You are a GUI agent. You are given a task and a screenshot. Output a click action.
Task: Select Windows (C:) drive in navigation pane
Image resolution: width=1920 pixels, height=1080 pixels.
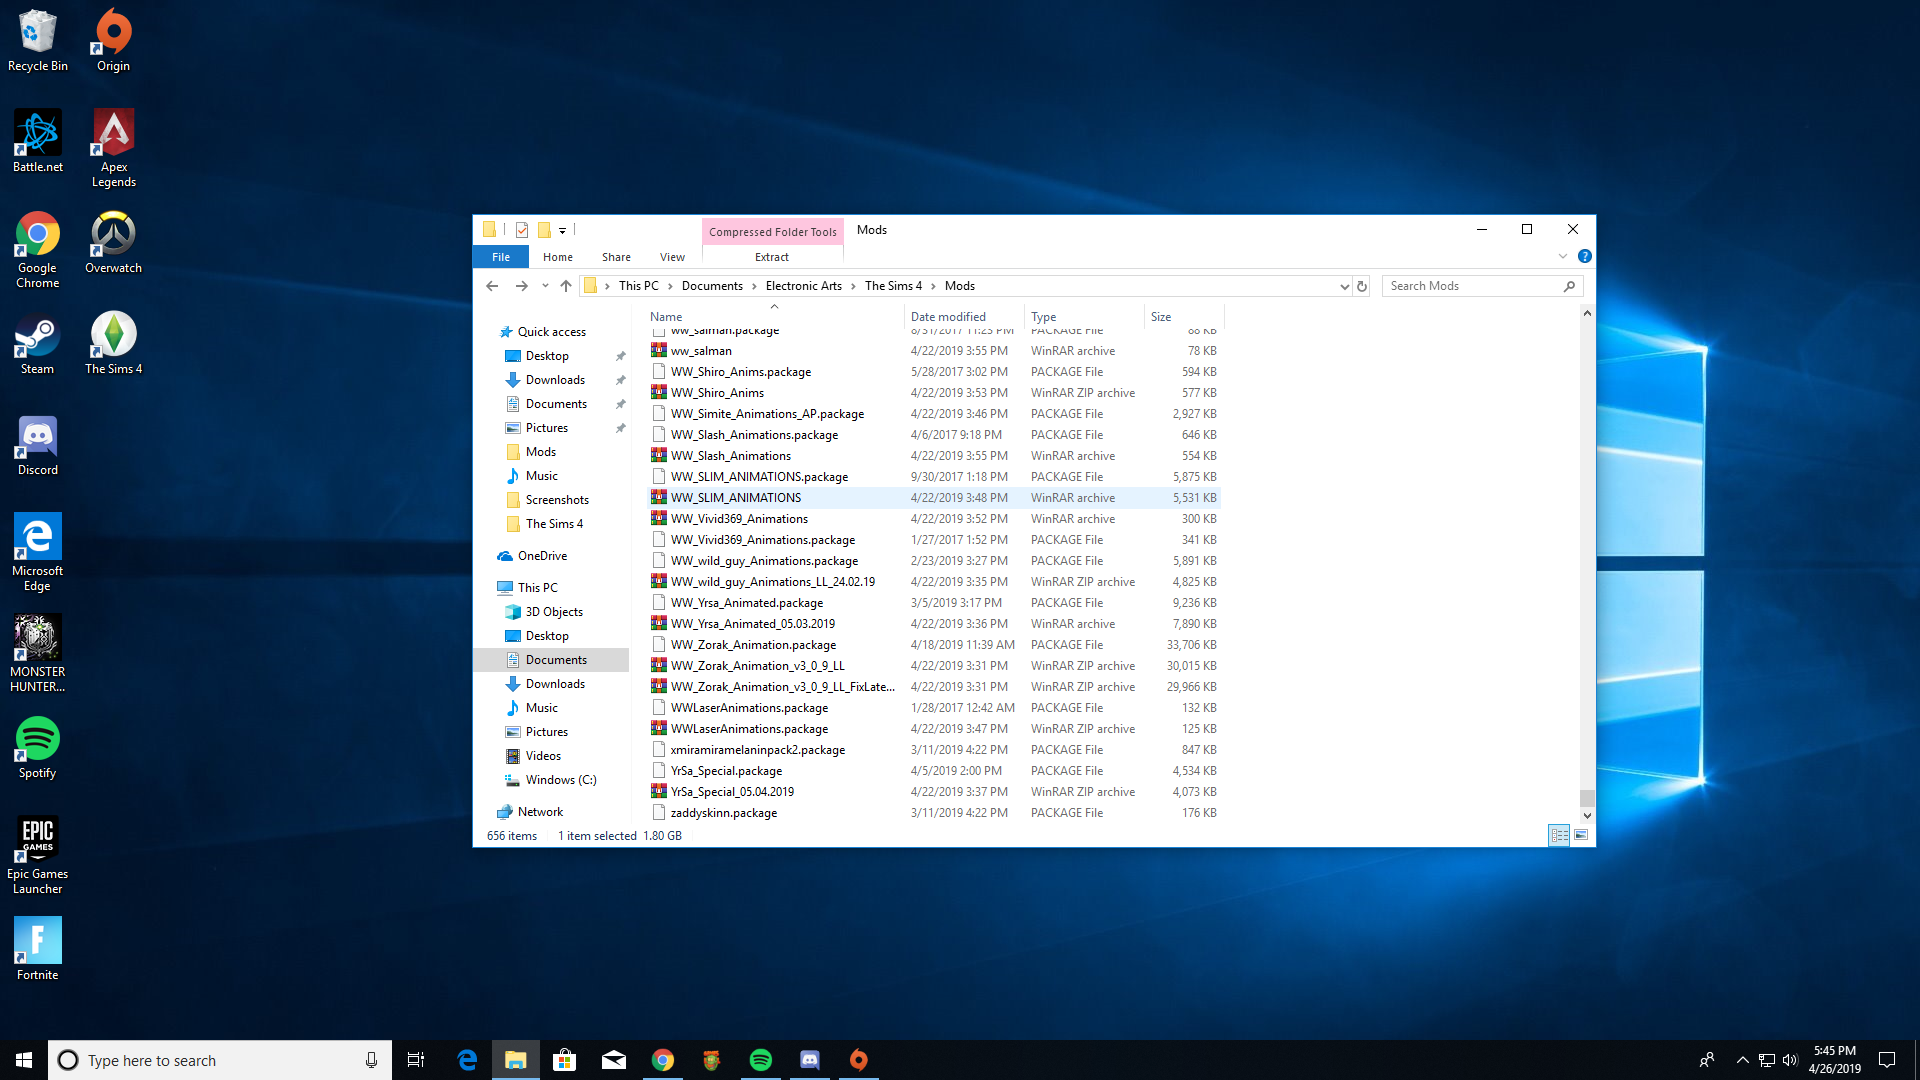click(x=560, y=780)
